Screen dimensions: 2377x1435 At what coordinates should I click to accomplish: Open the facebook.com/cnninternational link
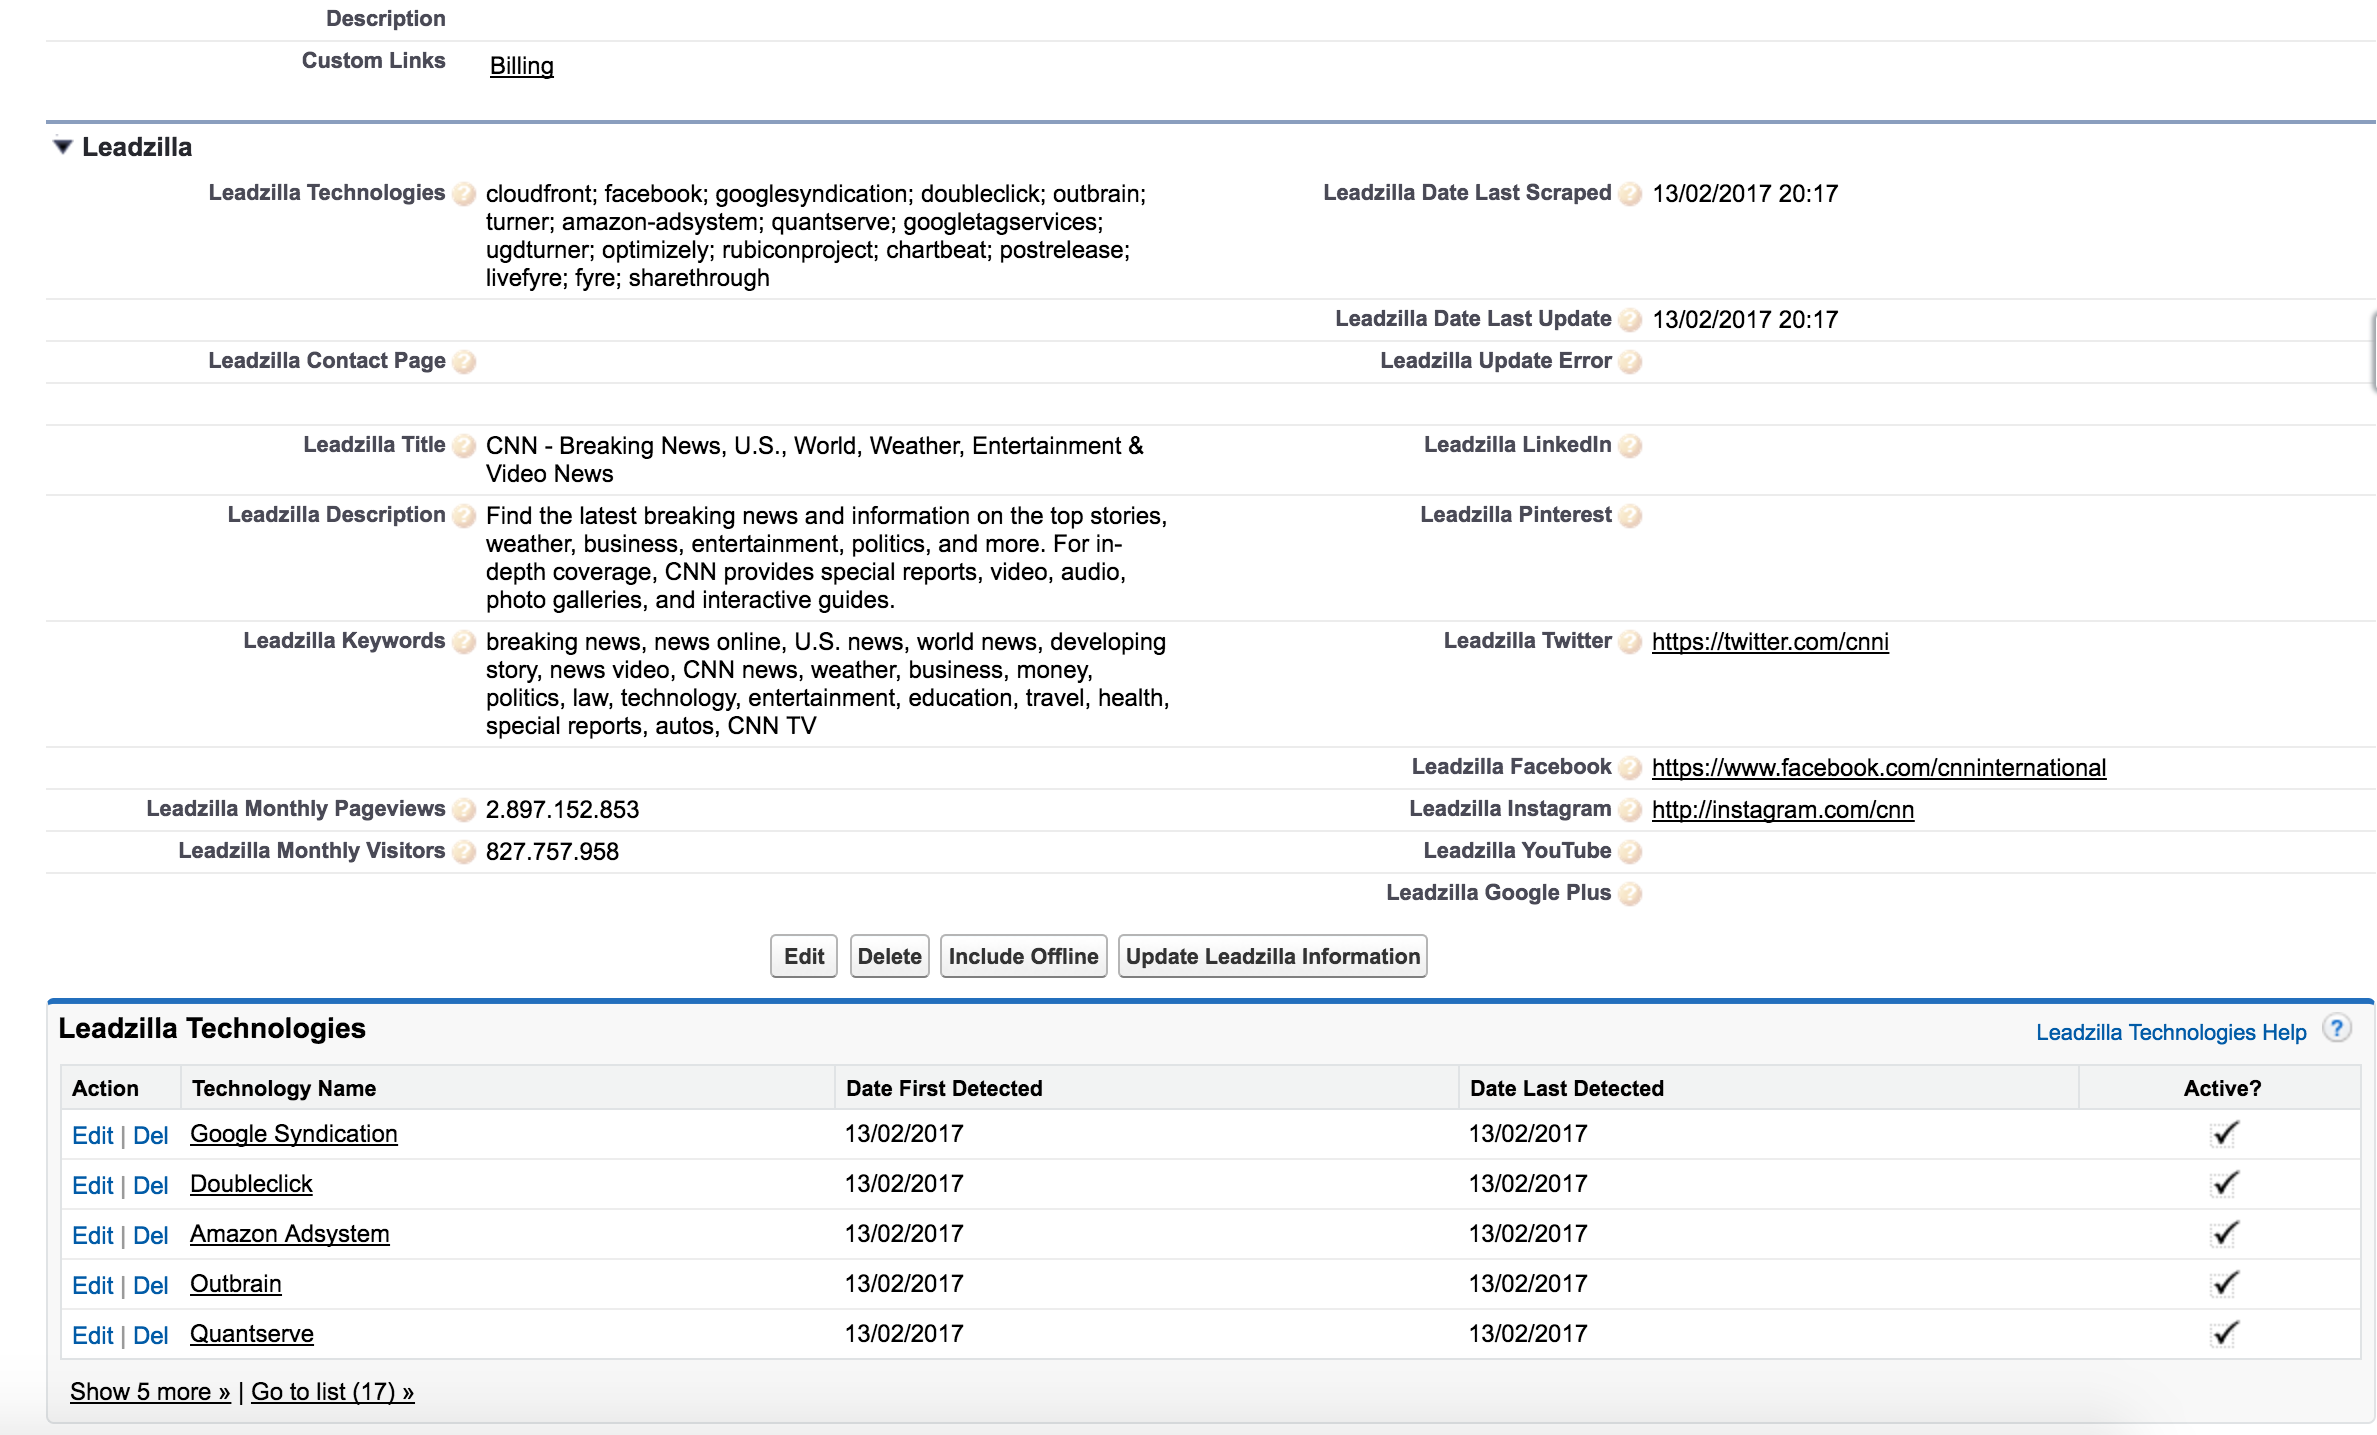(1879, 768)
